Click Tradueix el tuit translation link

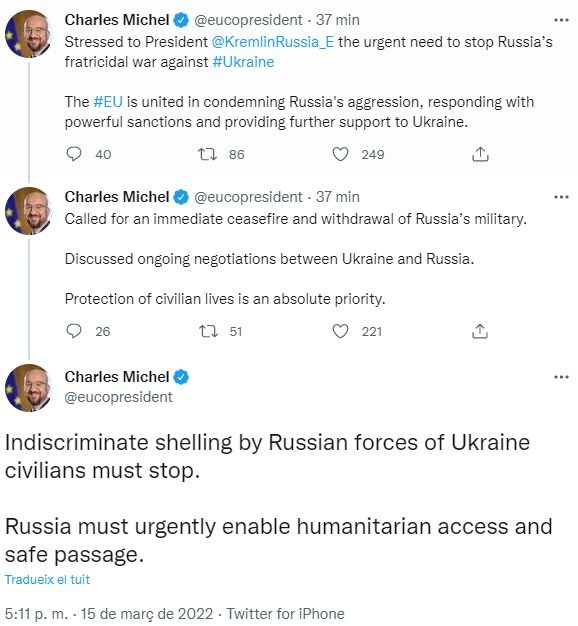tap(47, 579)
